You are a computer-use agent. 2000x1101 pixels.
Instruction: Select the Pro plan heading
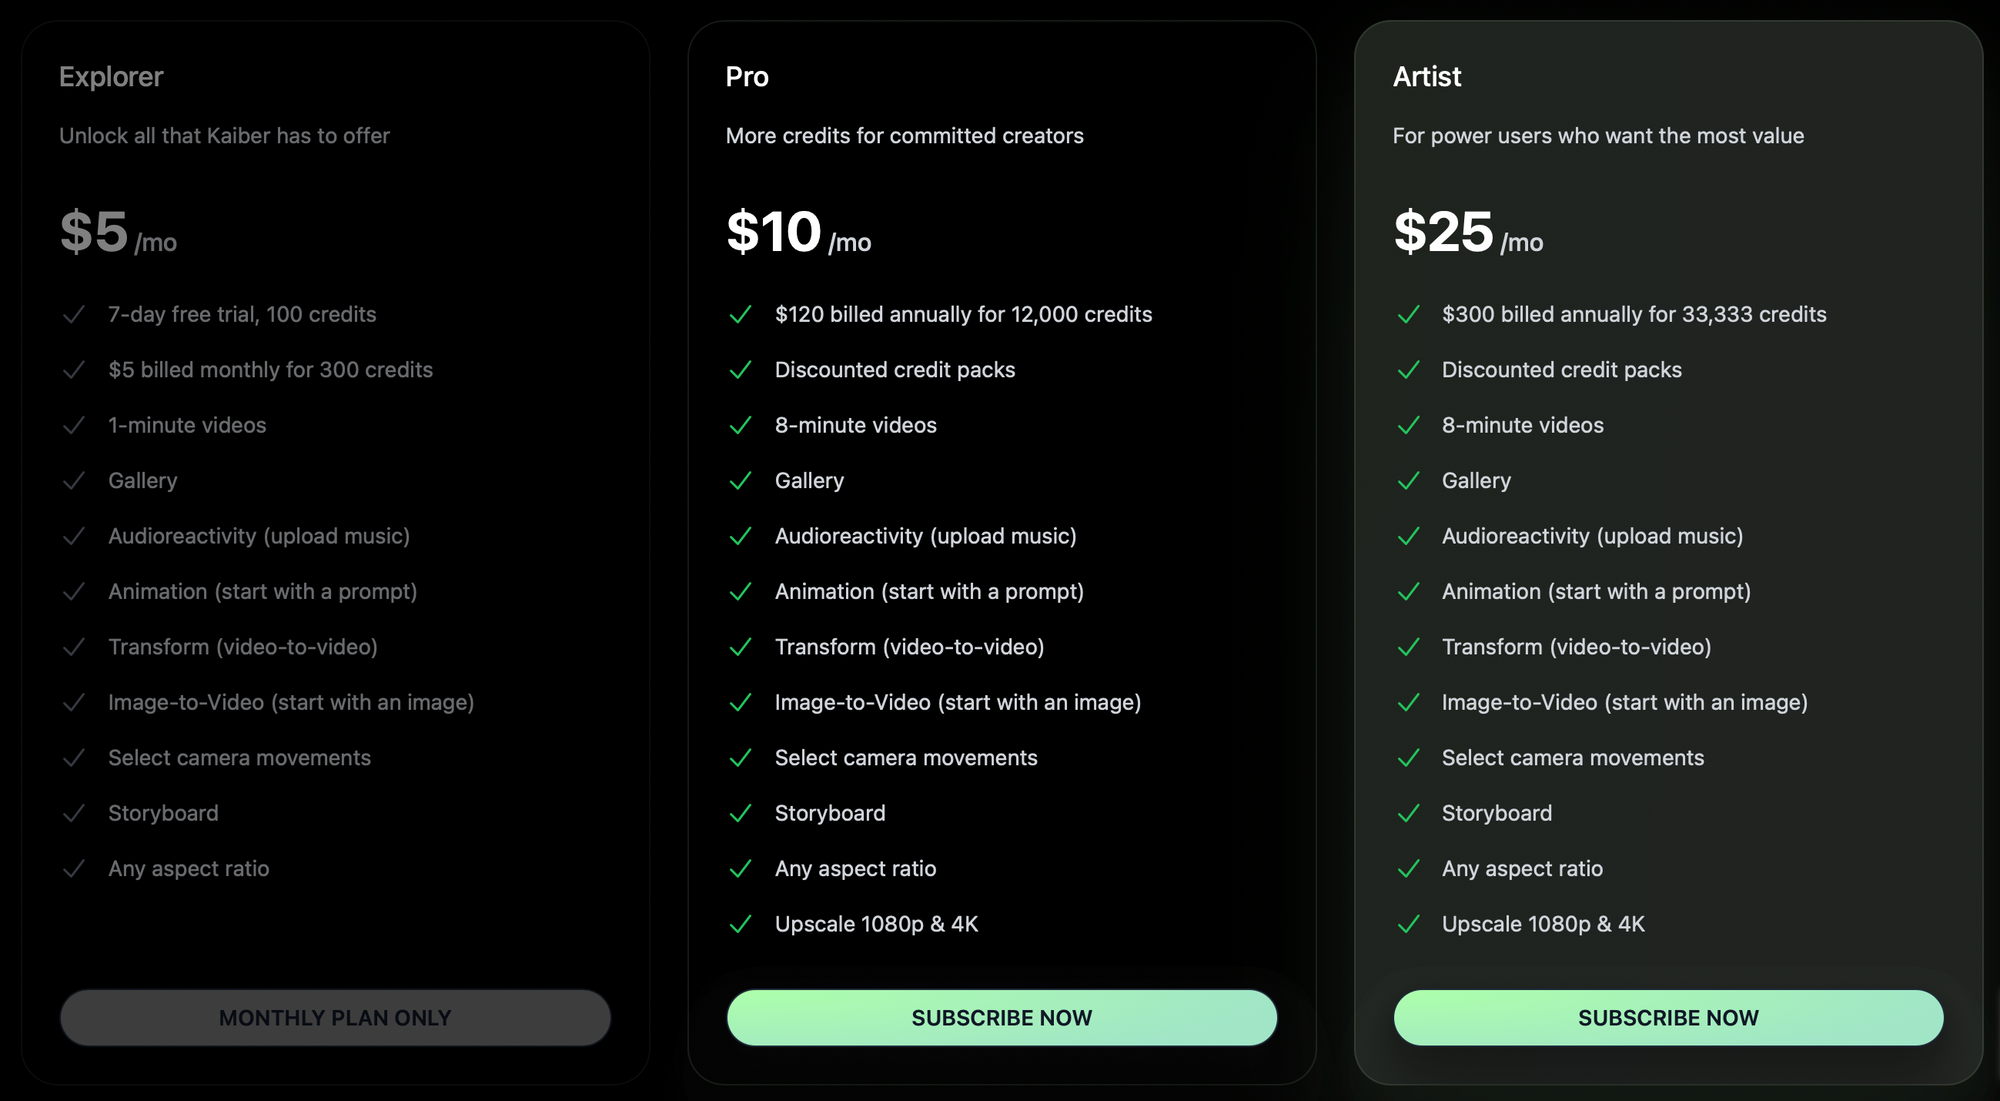click(747, 77)
